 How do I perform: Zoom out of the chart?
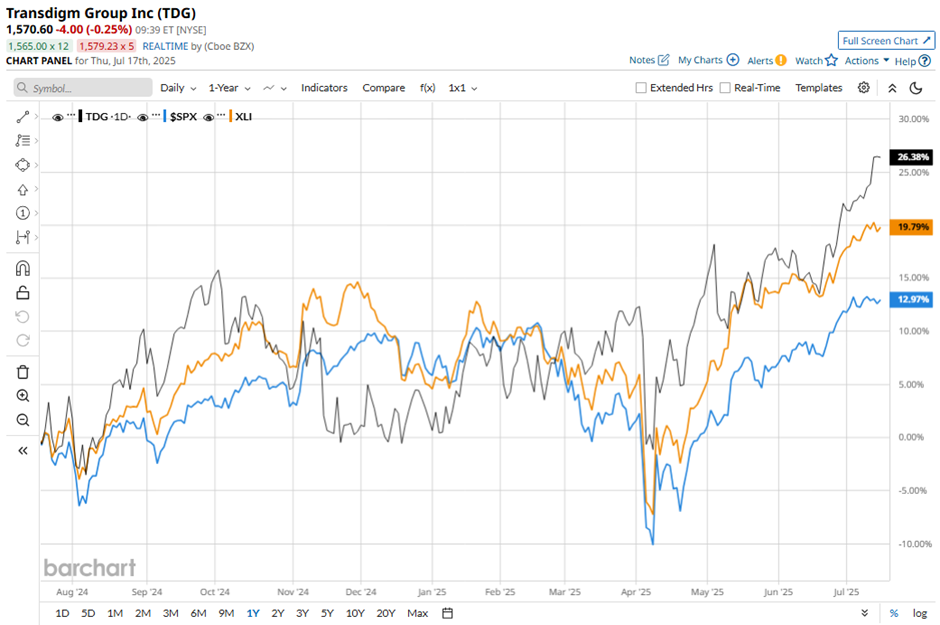pyautogui.click(x=23, y=420)
